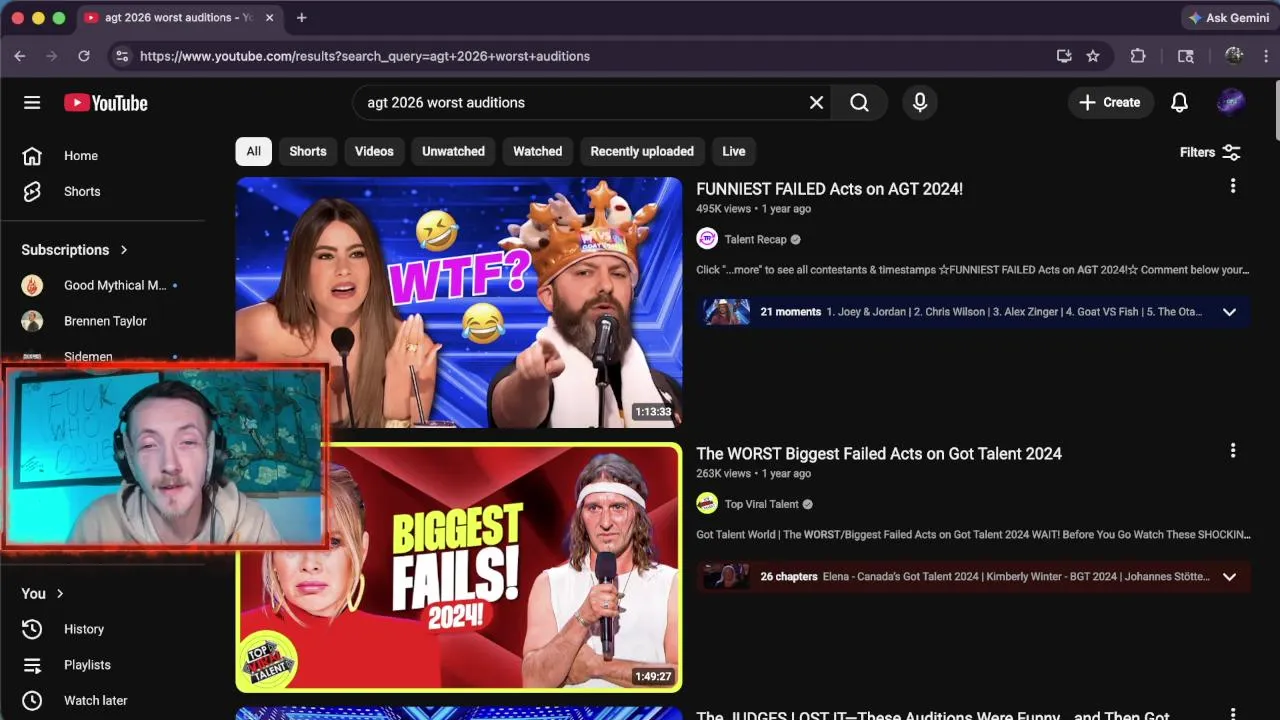1280x720 pixels.
Task: Select the Watched filter chip
Action: coord(538,152)
